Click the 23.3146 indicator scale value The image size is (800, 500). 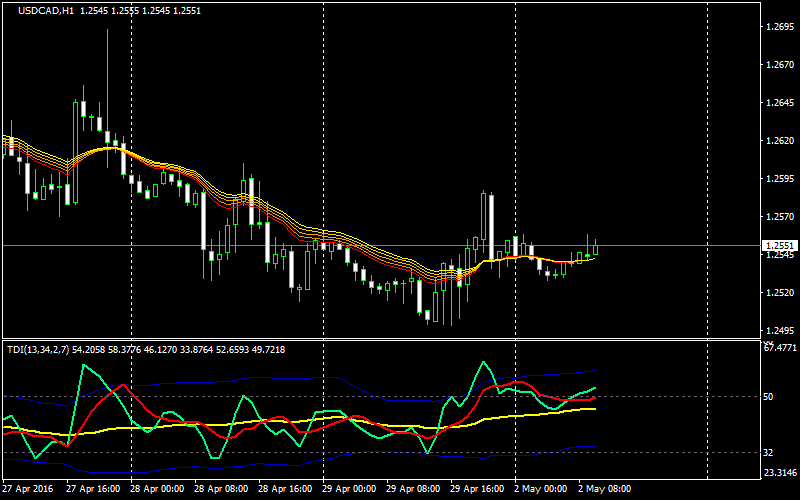pyautogui.click(x=780, y=472)
